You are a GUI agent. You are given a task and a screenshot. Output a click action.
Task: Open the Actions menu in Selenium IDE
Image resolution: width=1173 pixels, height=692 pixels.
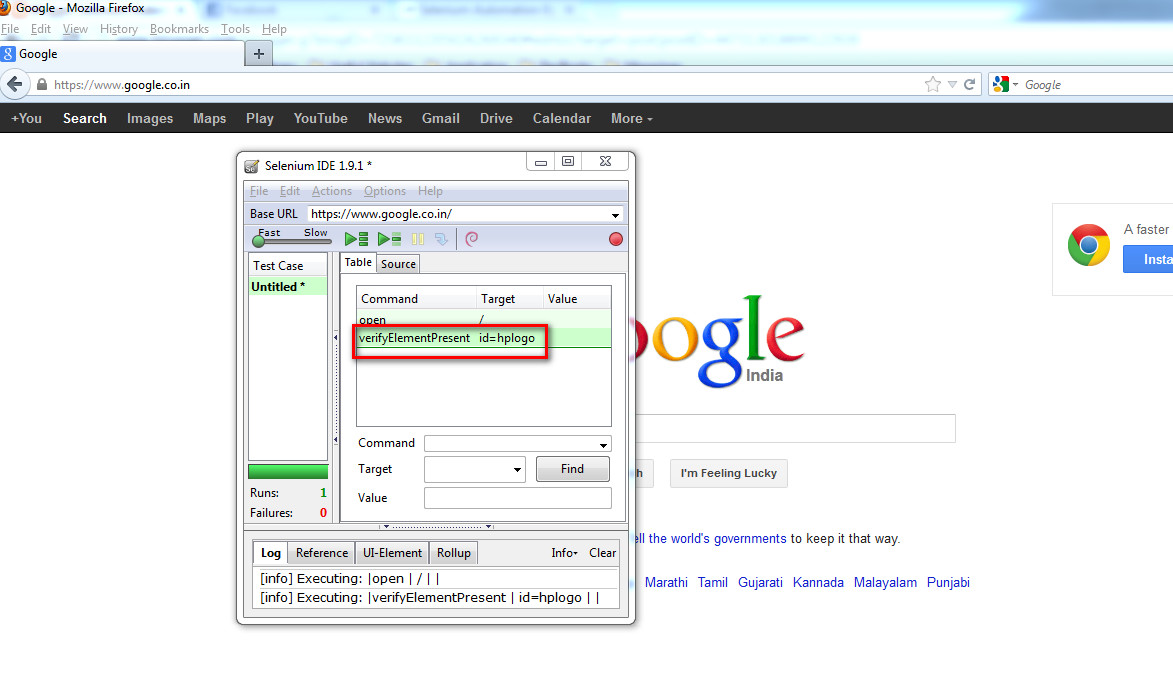[331, 191]
